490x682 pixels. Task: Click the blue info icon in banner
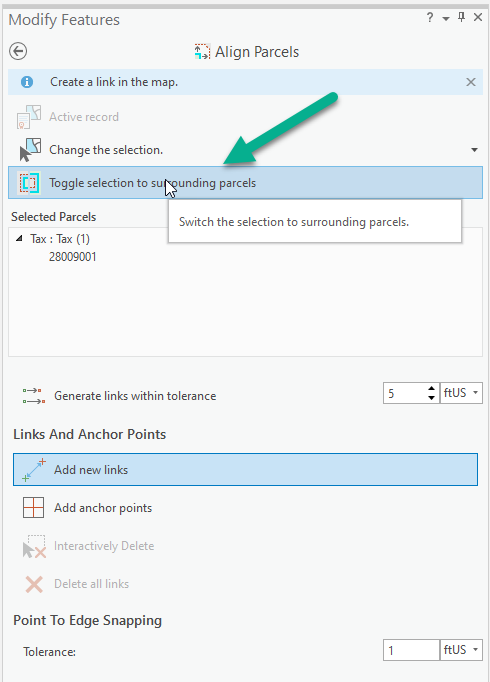27,82
